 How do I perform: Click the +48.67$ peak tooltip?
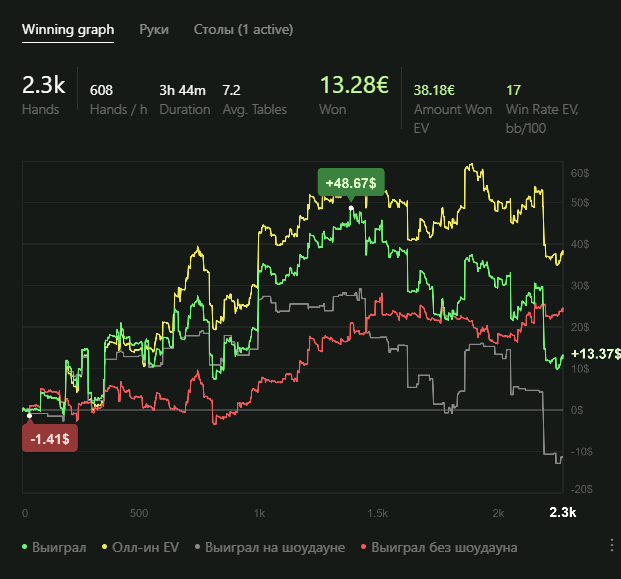350,183
